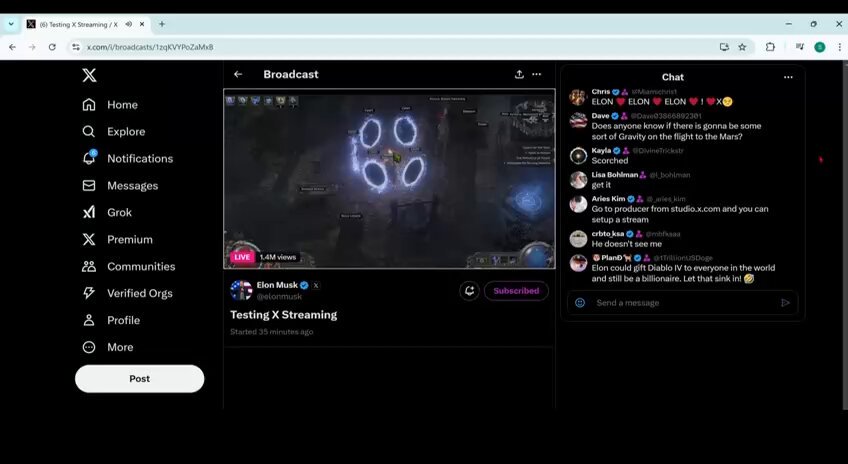The image size is (848, 464).
Task: Click Chris's avatar in chat
Action: (578, 97)
